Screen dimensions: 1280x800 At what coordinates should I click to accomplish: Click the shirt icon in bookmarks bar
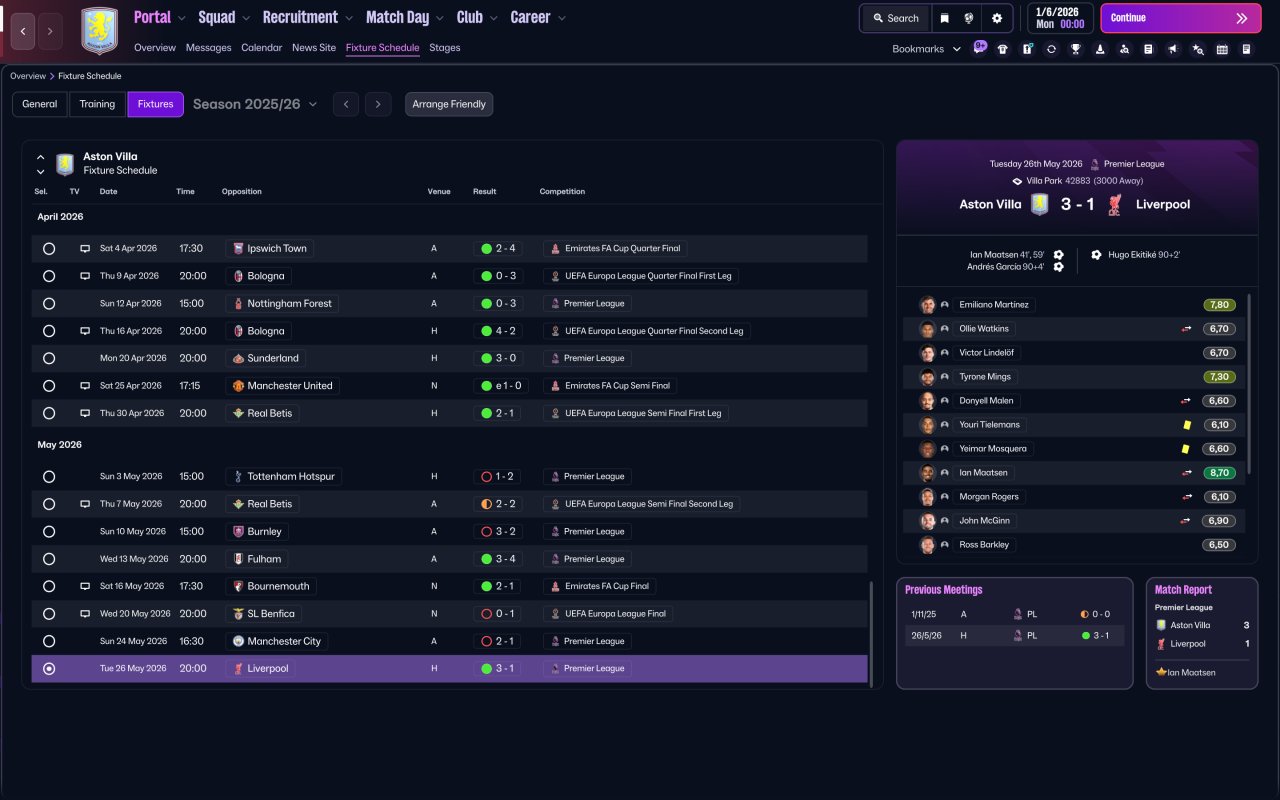point(1003,49)
